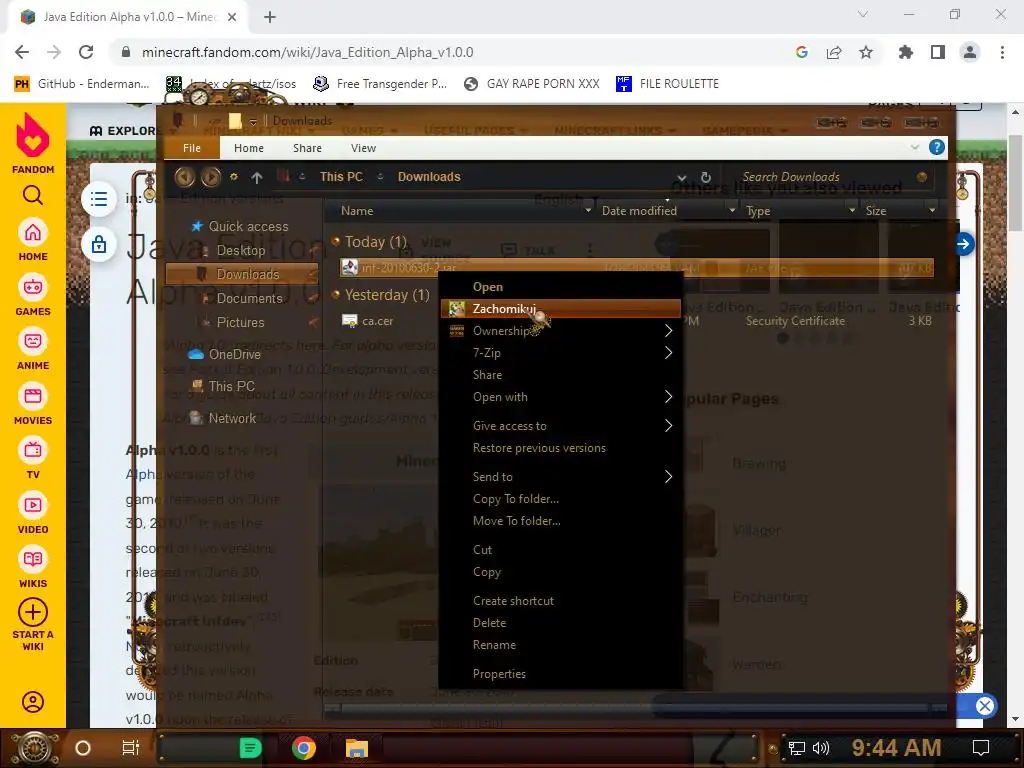Screen dimensions: 1024x768
Task: Choose Delete in the context menu
Action: click(561, 623)
